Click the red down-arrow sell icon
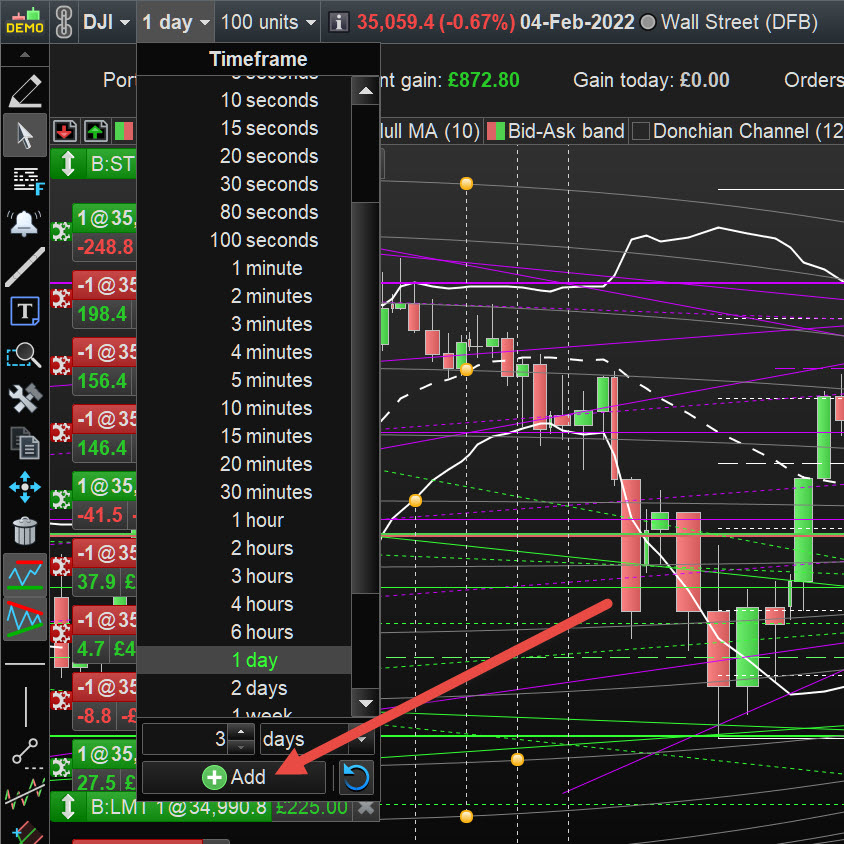 coord(65,131)
